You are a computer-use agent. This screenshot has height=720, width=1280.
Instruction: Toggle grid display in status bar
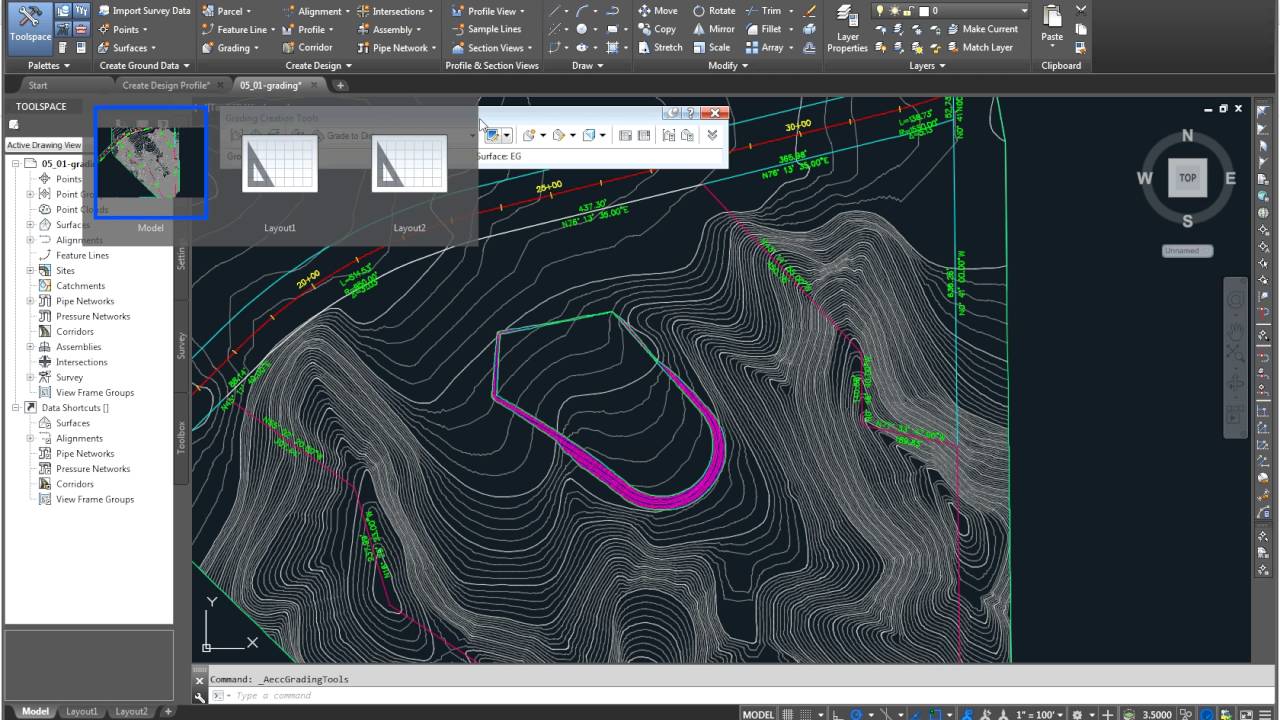(789, 714)
